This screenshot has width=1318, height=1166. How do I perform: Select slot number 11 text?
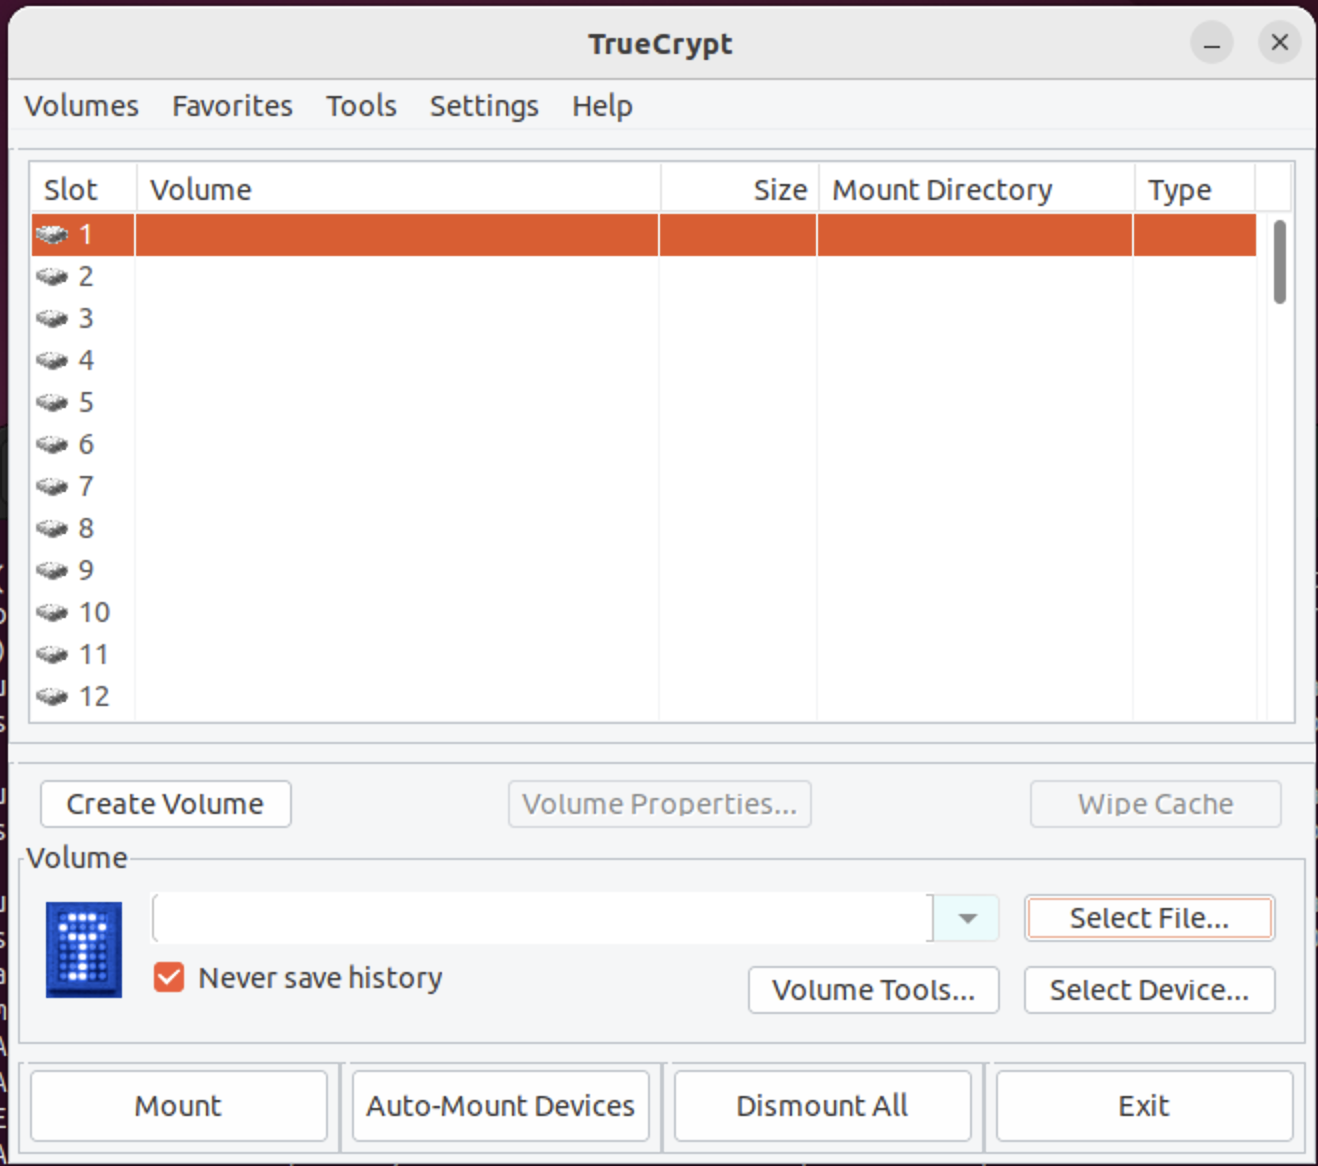point(94,655)
